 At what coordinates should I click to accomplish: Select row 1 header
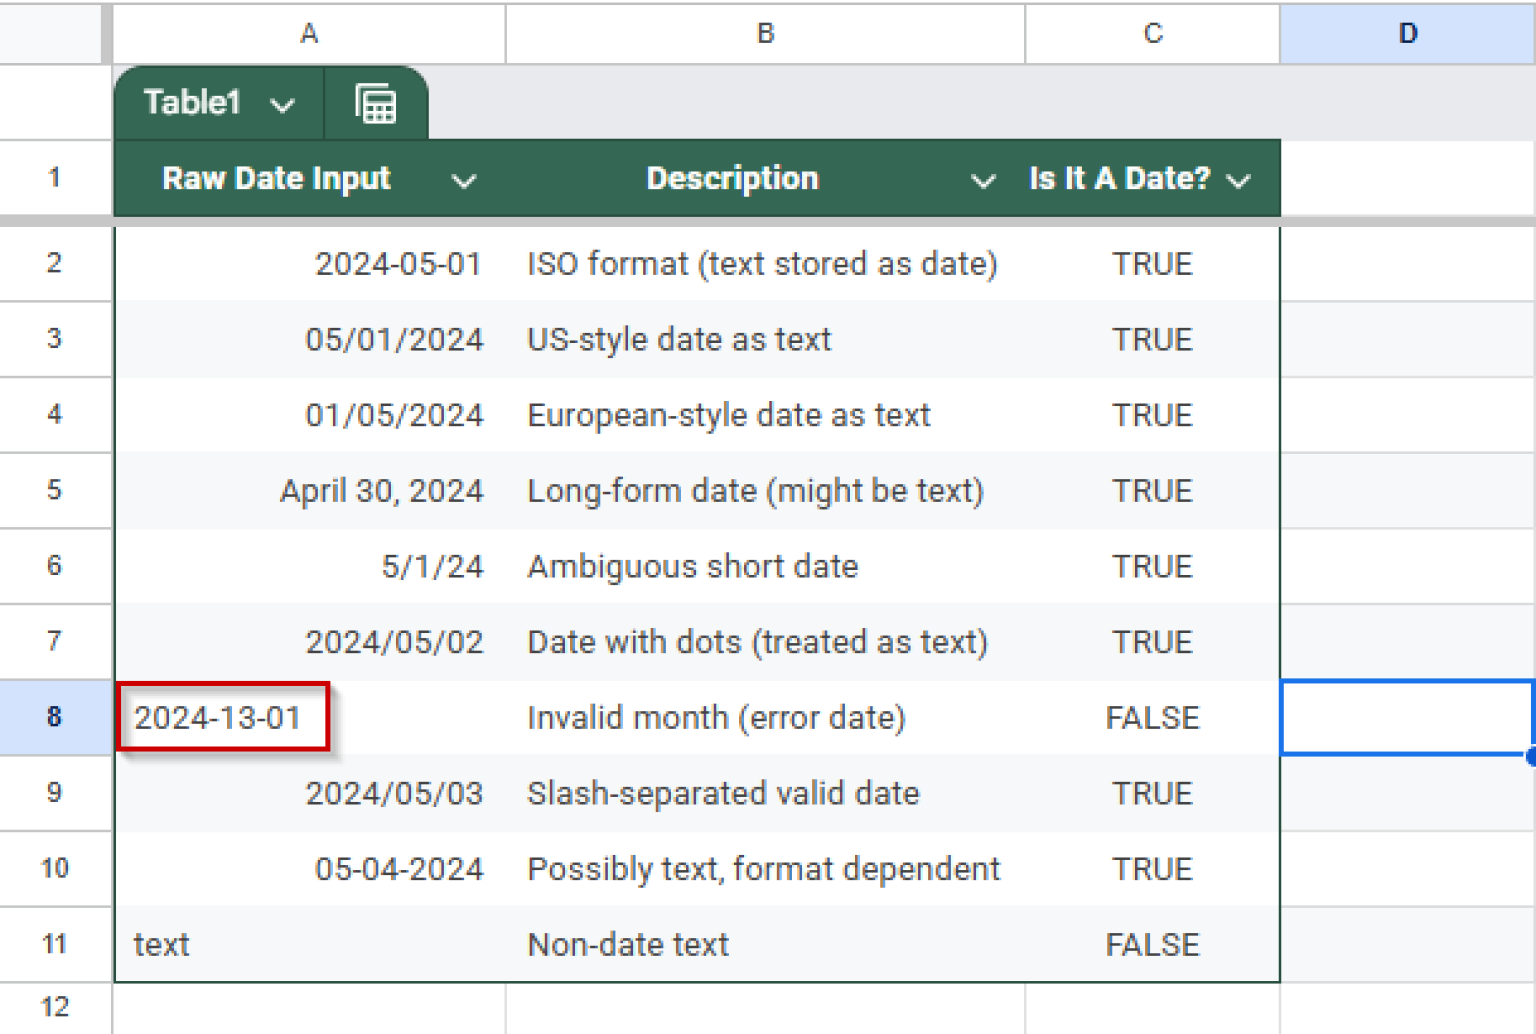coord(55,177)
